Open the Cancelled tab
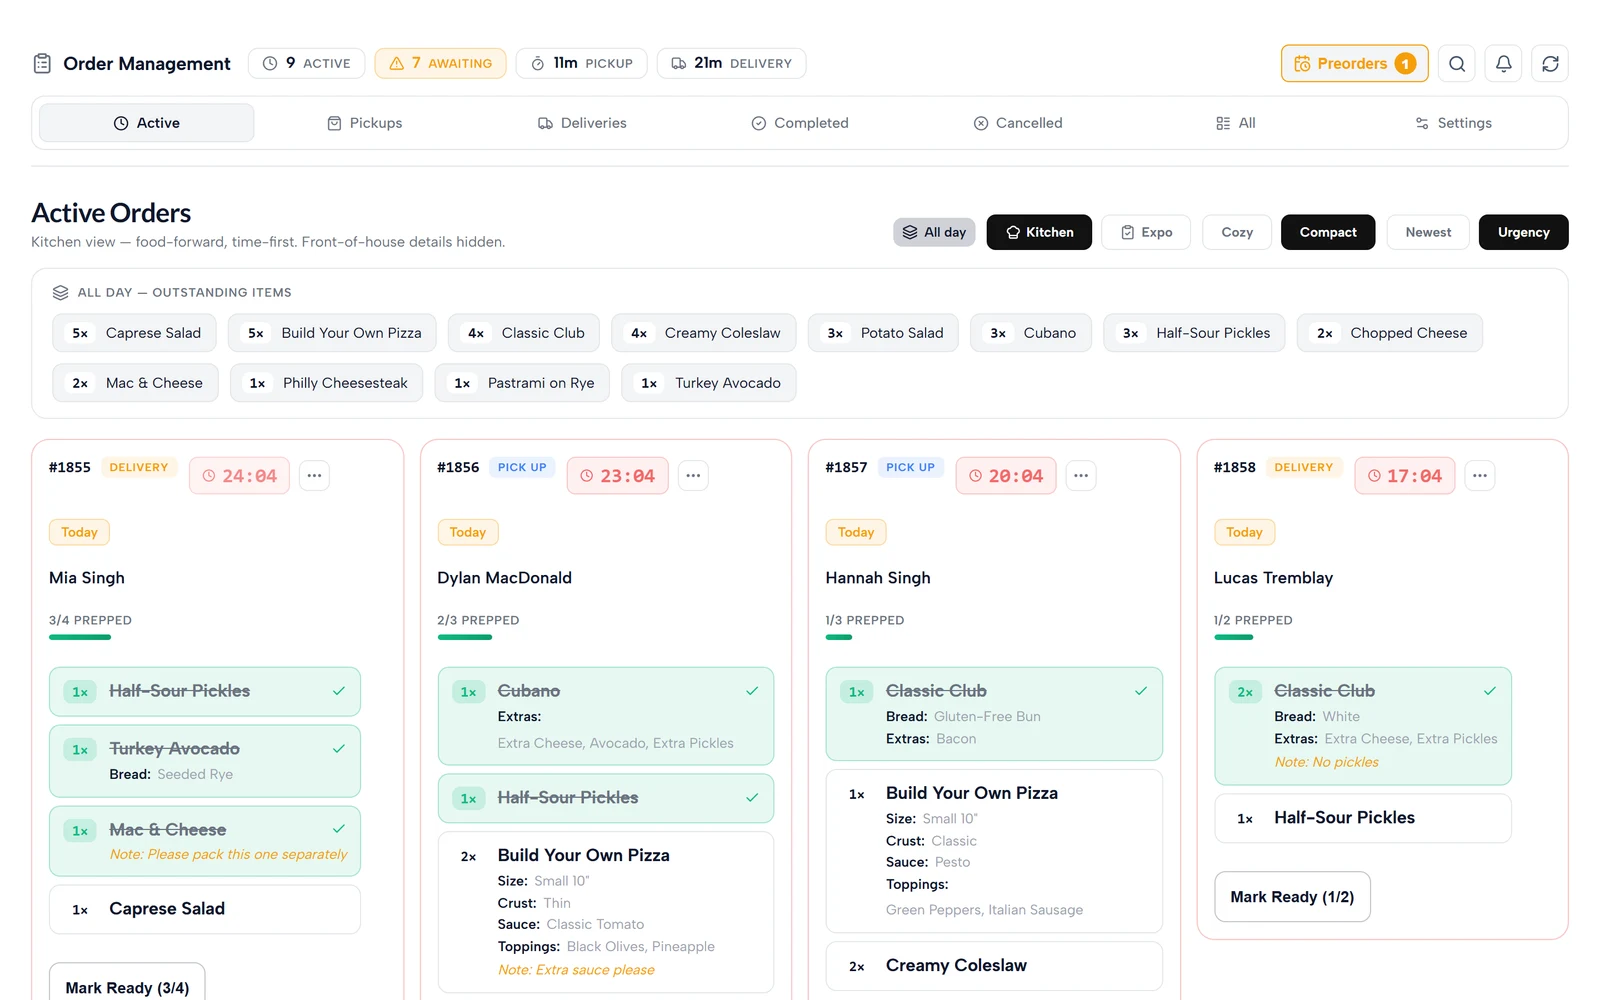The height and width of the screenshot is (1000, 1600). coord(1018,123)
